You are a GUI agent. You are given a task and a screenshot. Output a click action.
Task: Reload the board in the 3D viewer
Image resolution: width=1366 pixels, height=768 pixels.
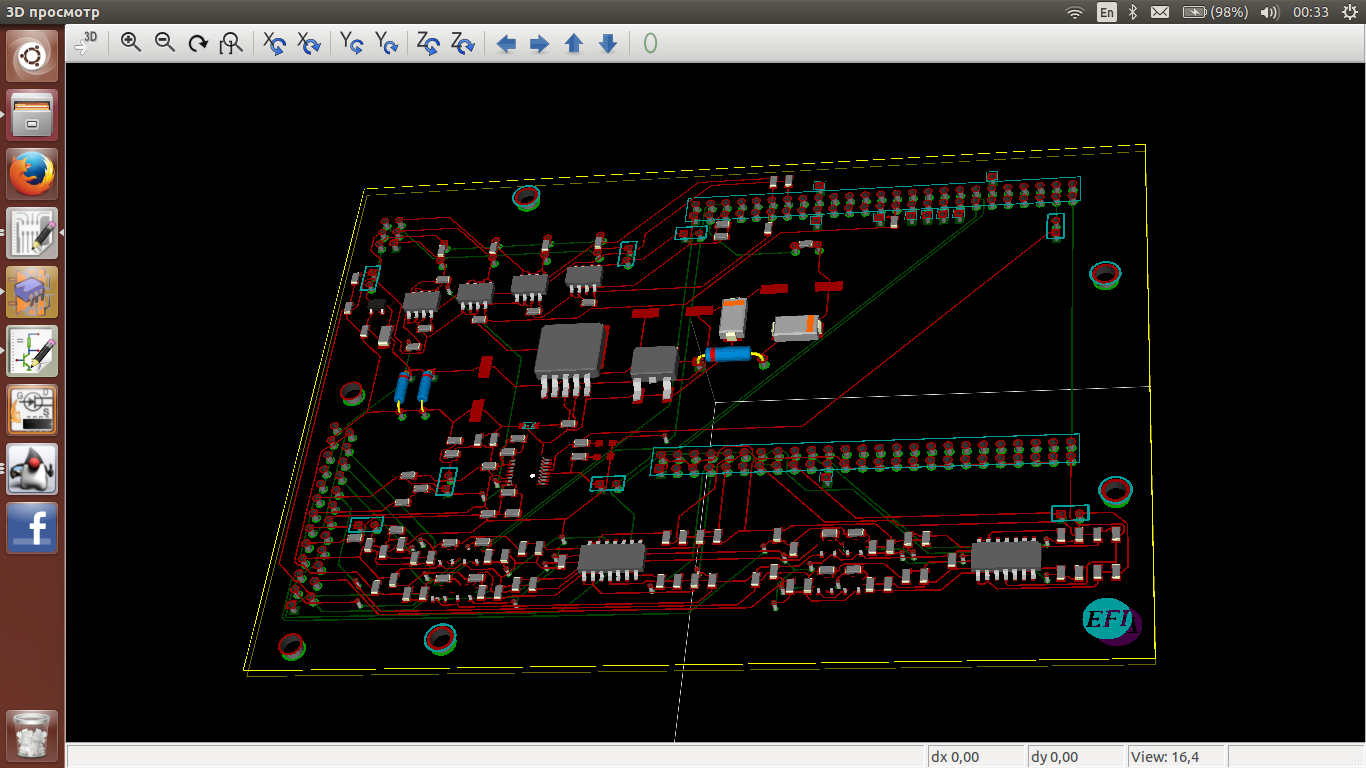[x=87, y=42]
